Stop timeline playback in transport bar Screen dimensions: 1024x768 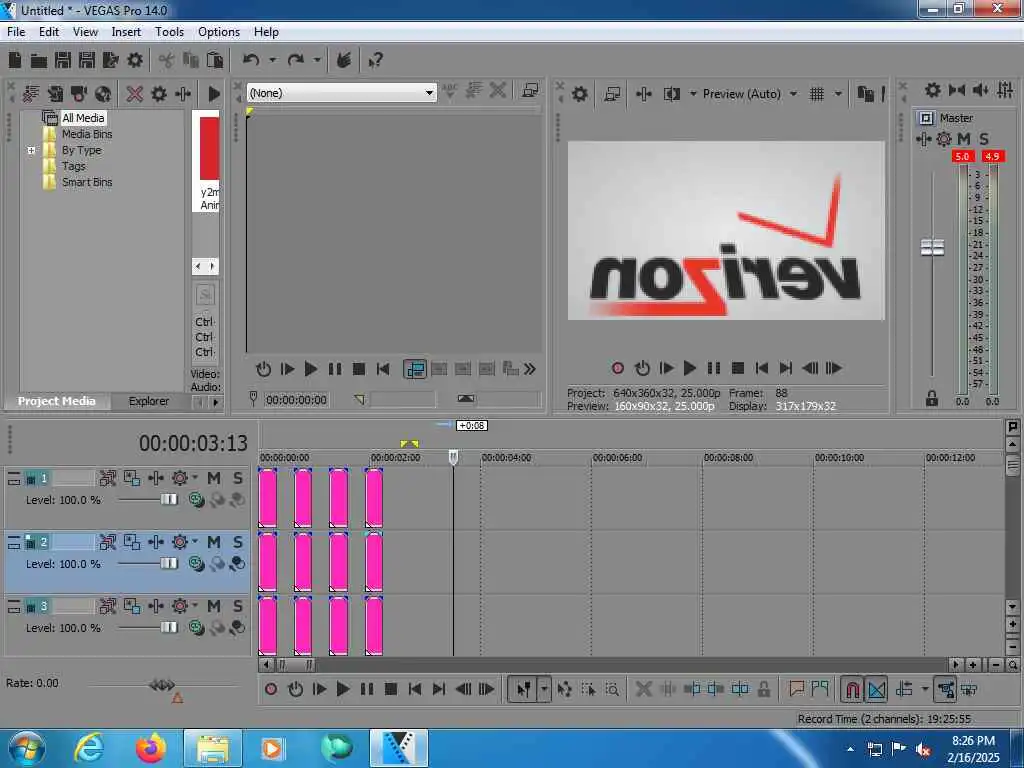point(391,689)
